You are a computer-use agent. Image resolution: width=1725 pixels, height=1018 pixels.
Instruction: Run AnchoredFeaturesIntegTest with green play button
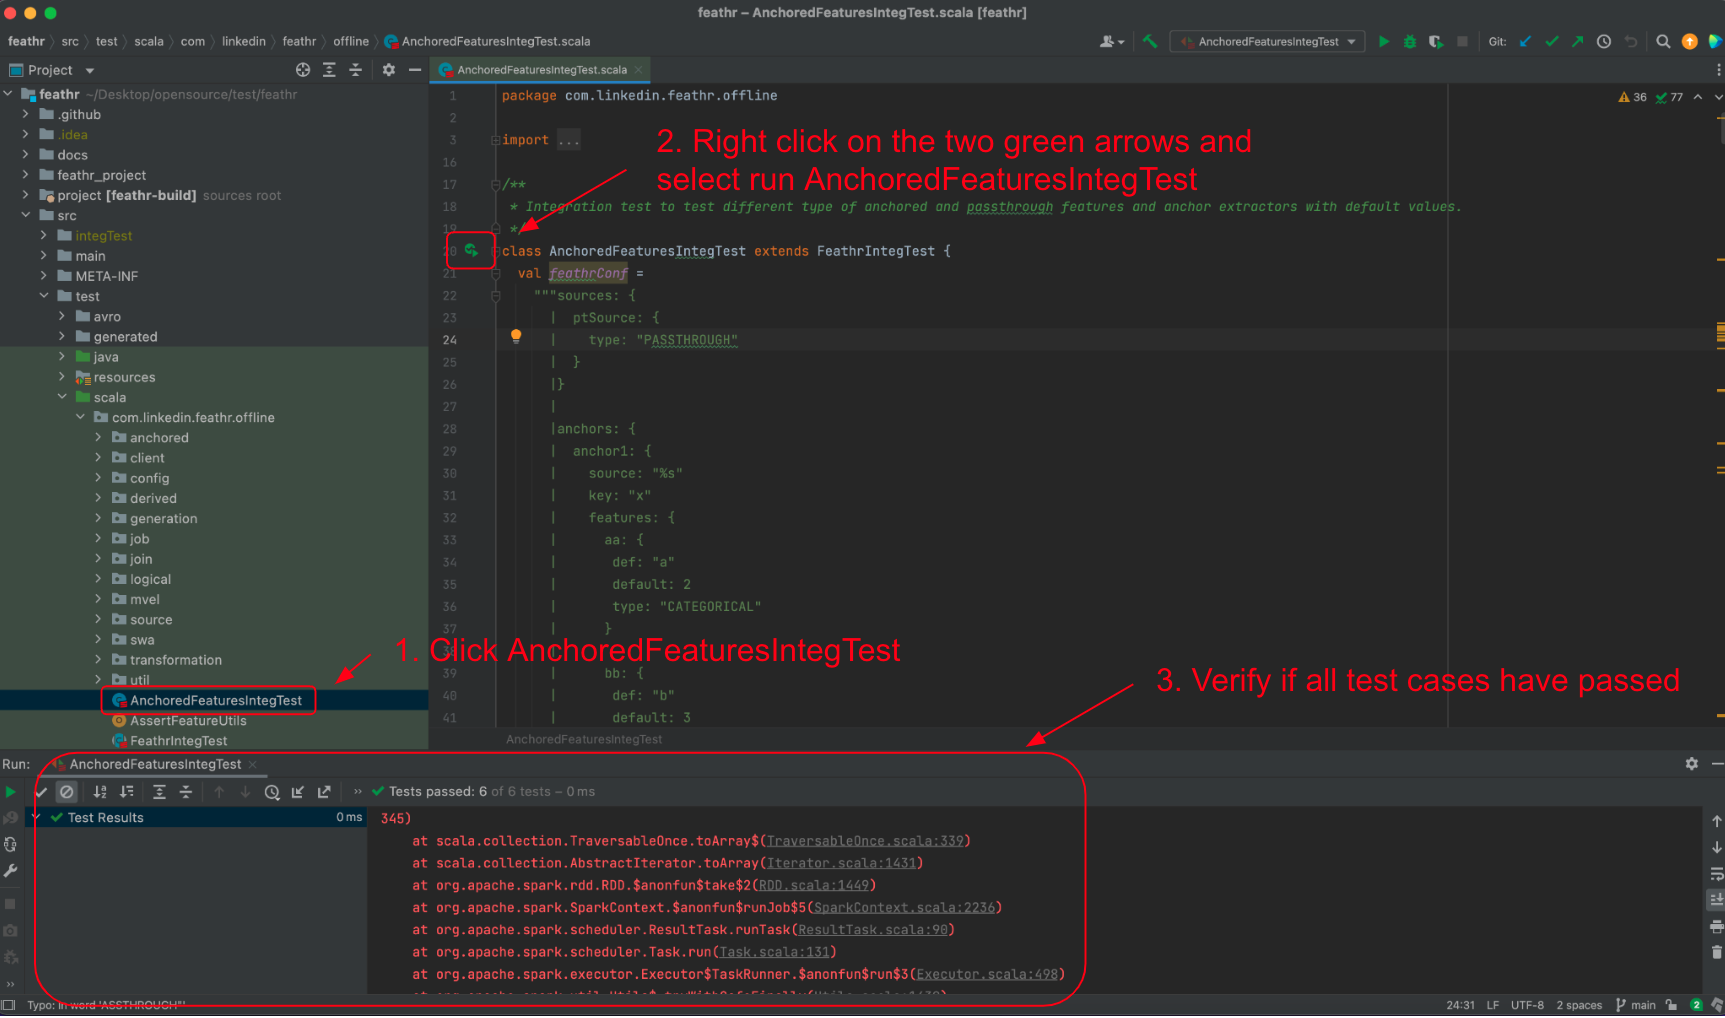(1384, 42)
